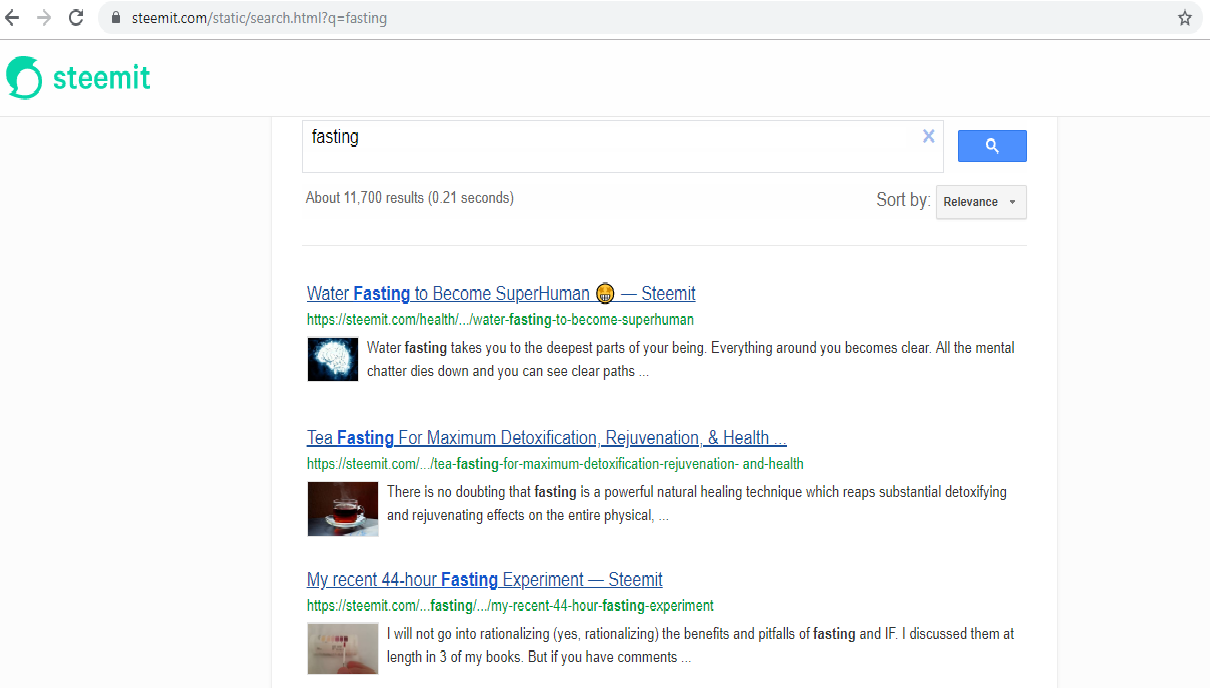This screenshot has width=1210, height=688.
Task: Click the Steemit logo
Action: pos(78,78)
